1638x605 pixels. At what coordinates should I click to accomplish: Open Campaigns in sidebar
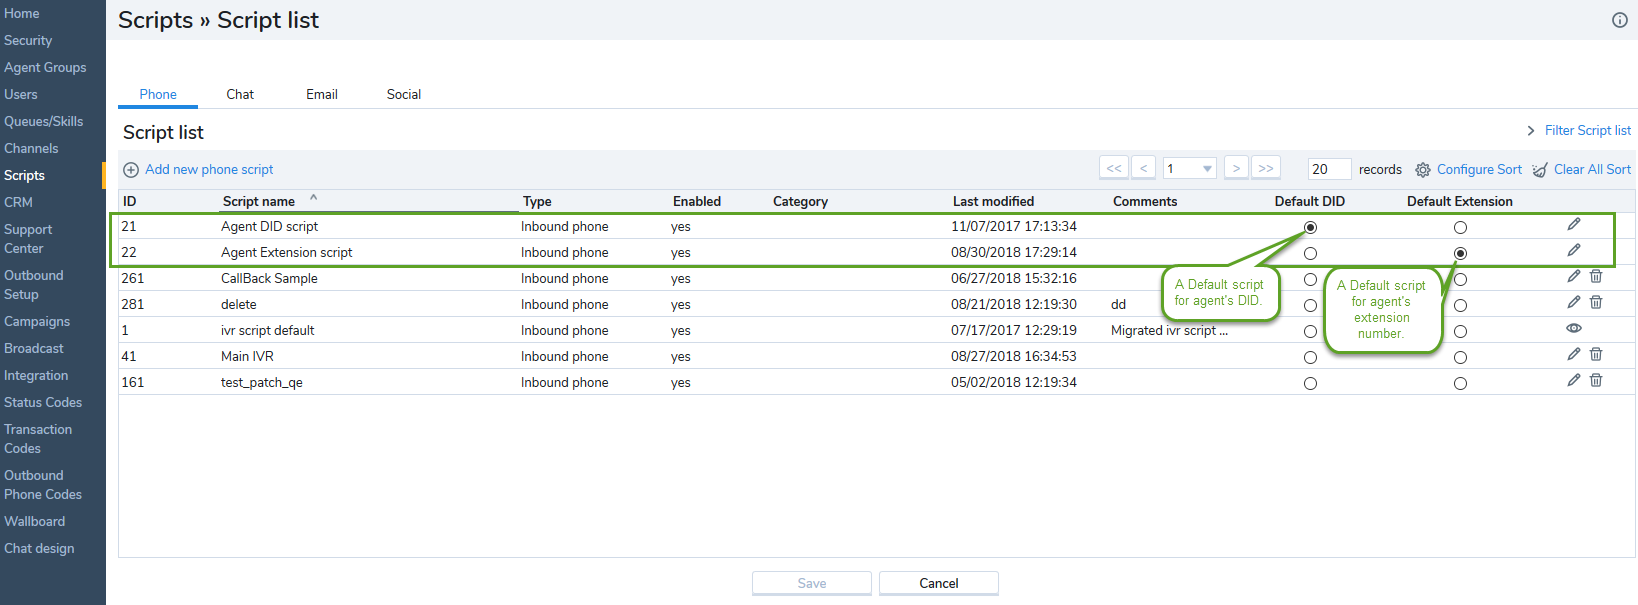tap(37, 321)
